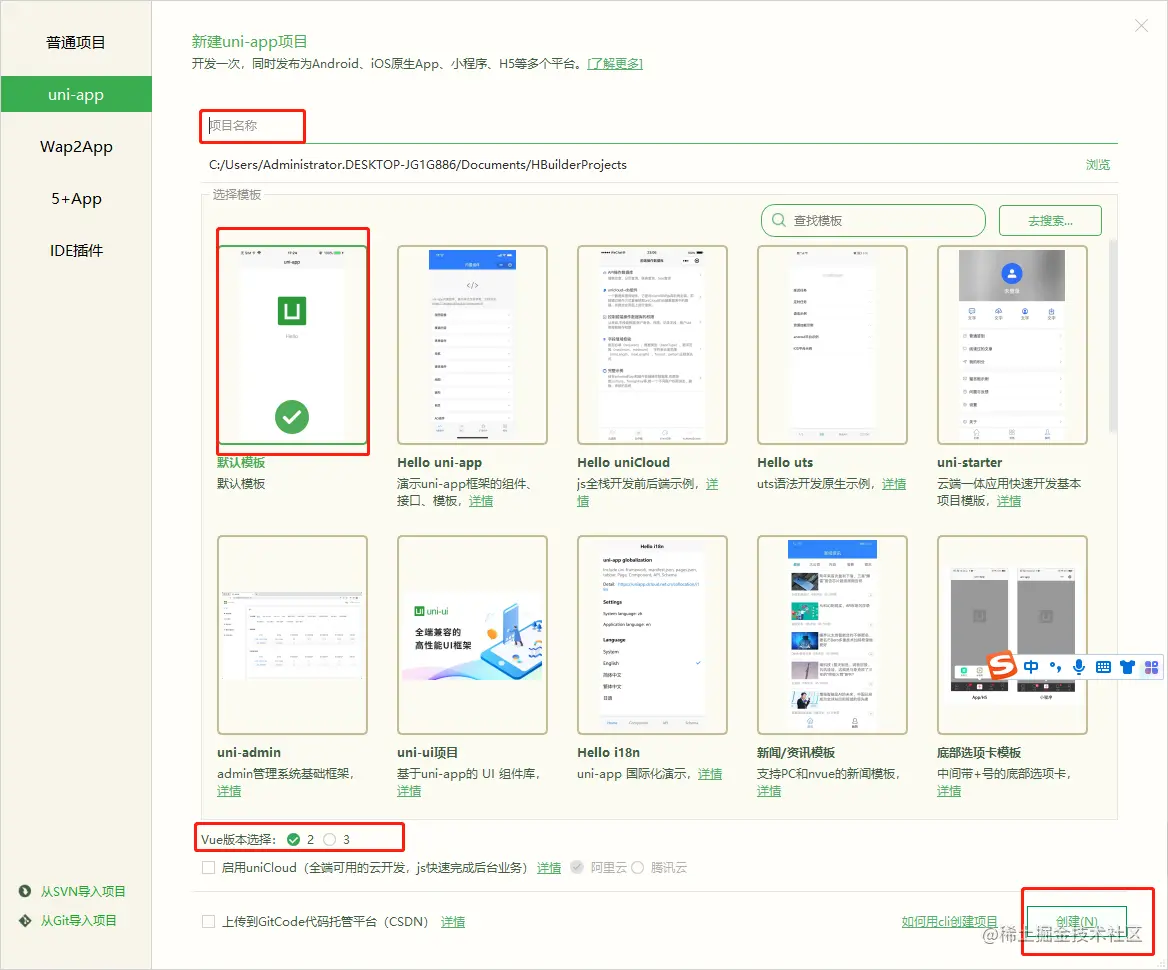Open 详情 link under Hello i18n
The height and width of the screenshot is (970, 1168).
[x=710, y=773]
